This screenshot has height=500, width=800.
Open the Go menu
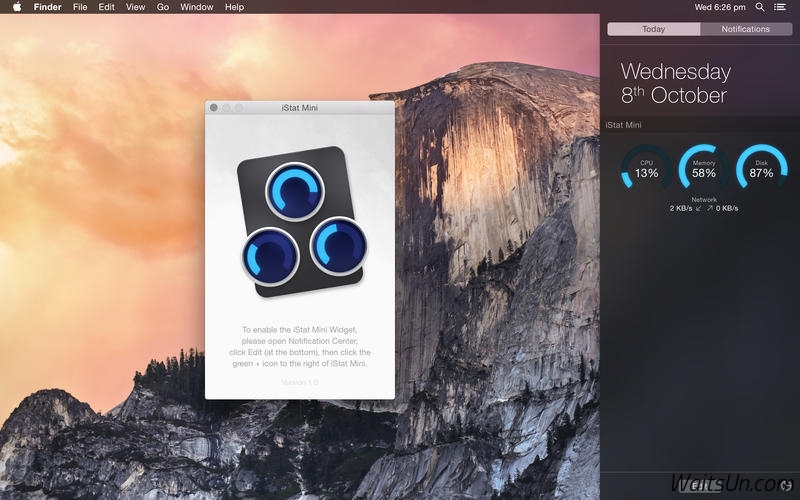coord(162,7)
